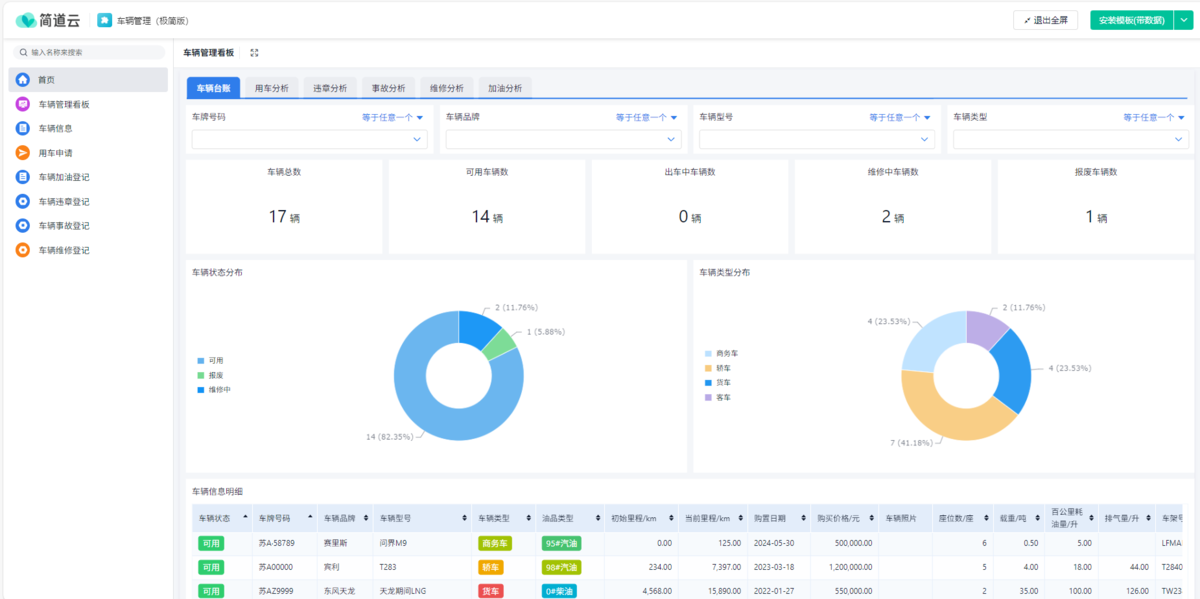
Task: Open the 车辆品牌 filter combo box
Action: point(563,140)
